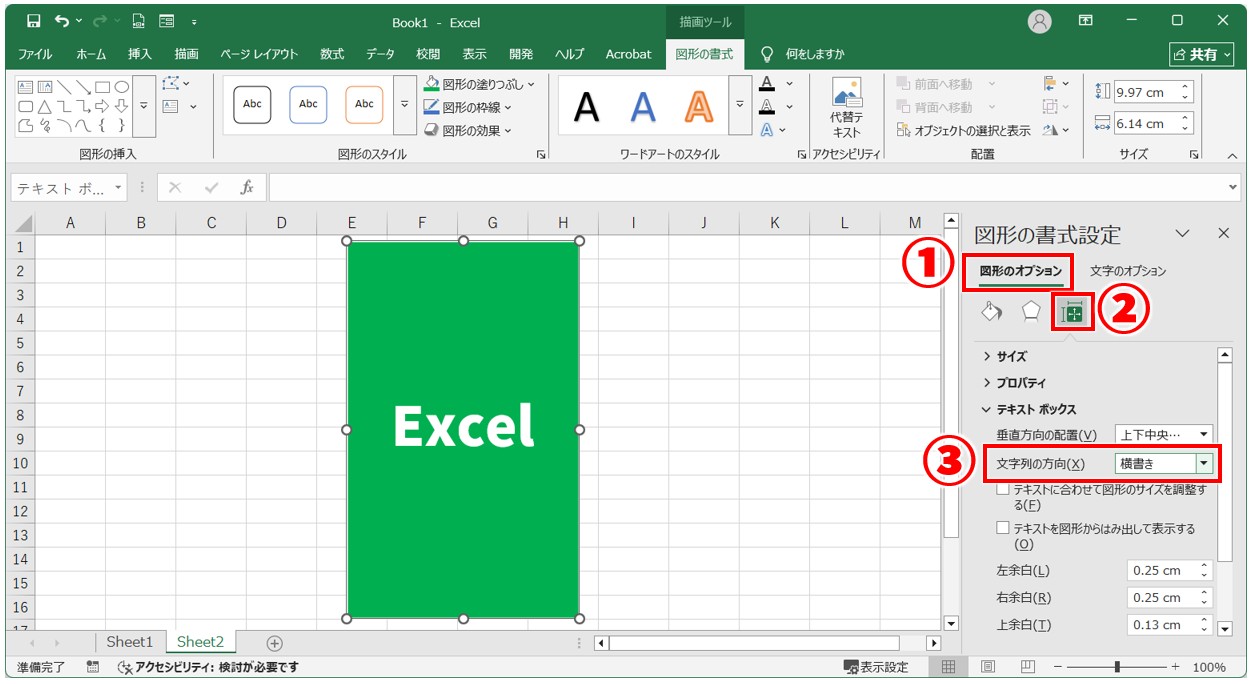Insert a text box shape
This screenshot has height=684, width=1252.
26,87
